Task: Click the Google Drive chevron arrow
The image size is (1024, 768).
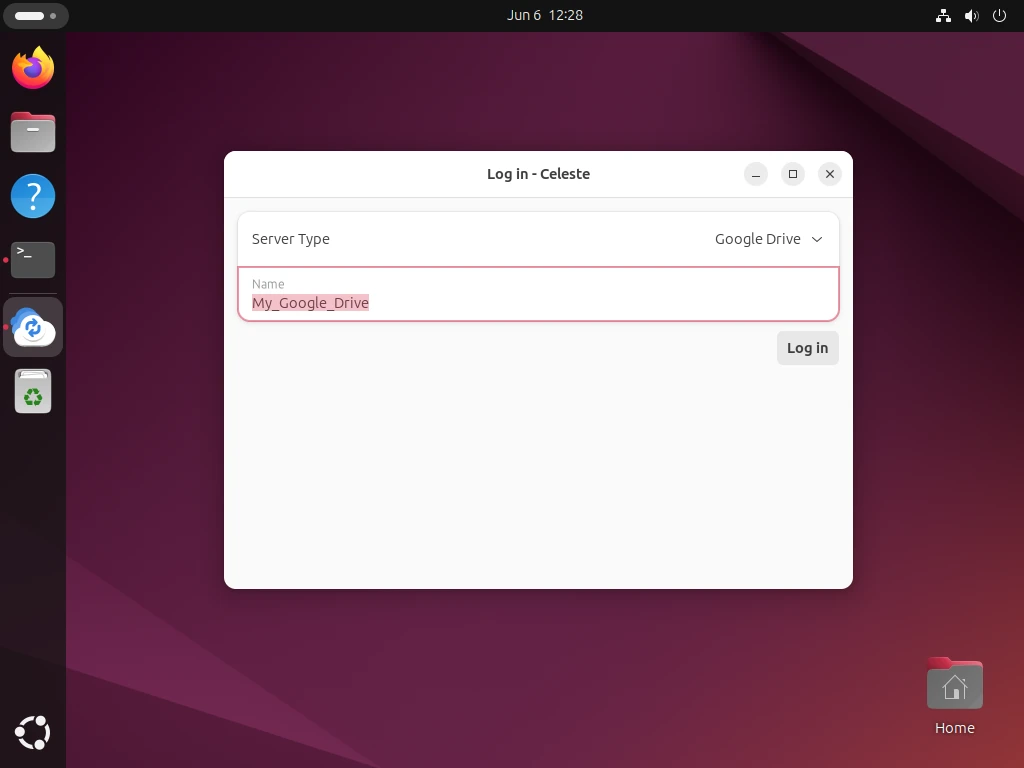Action: click(816, 239)
